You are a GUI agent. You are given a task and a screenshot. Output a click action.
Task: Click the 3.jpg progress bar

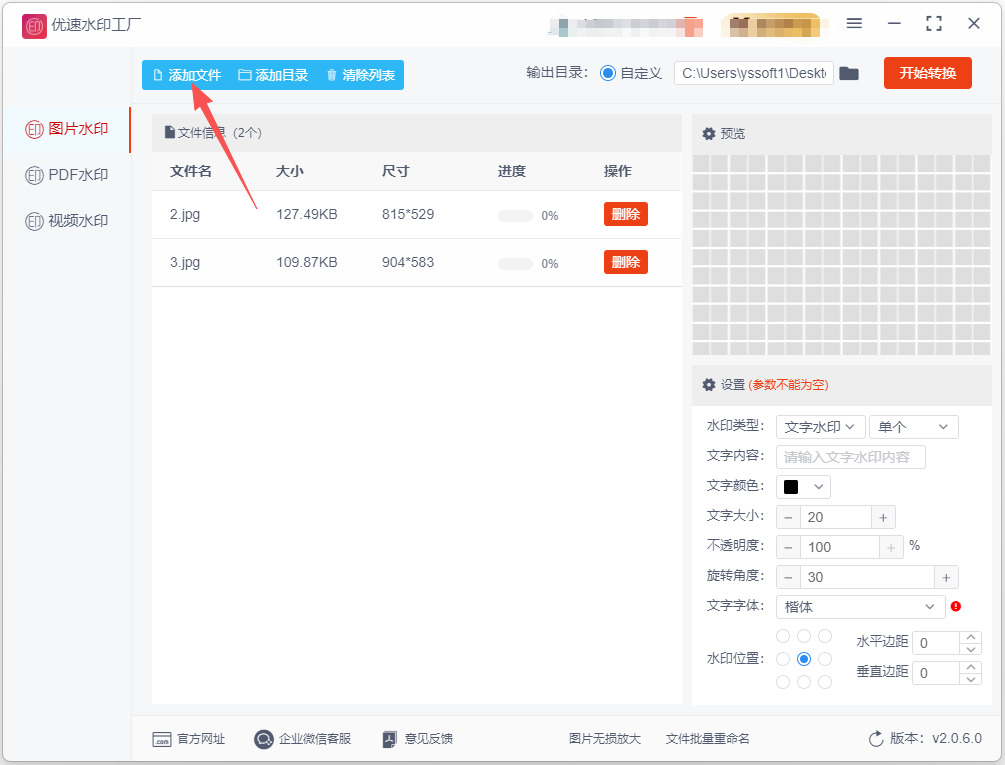coord(515,263)
